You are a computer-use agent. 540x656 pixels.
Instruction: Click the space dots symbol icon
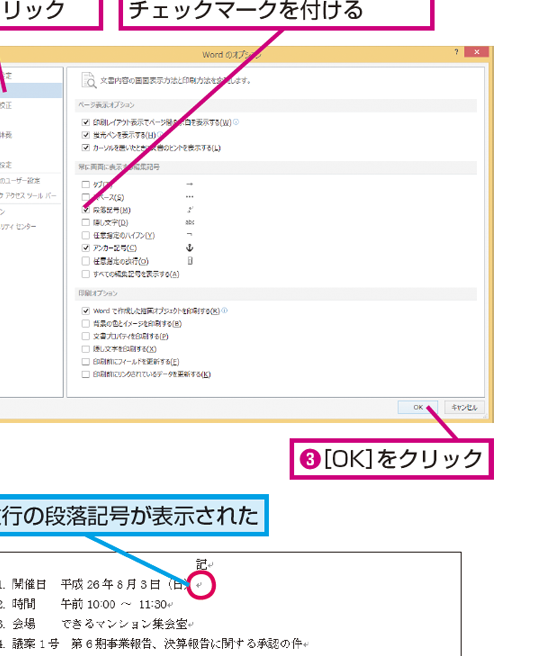[x=189, y=197]
